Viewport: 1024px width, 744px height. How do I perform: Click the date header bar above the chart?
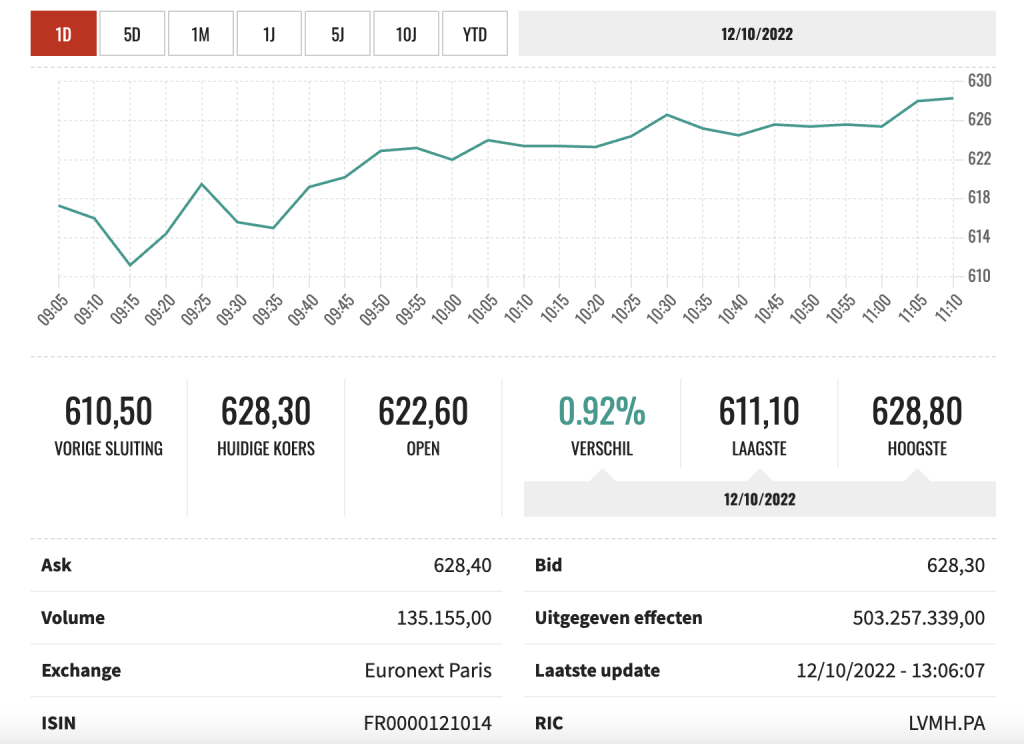[756, 34]
